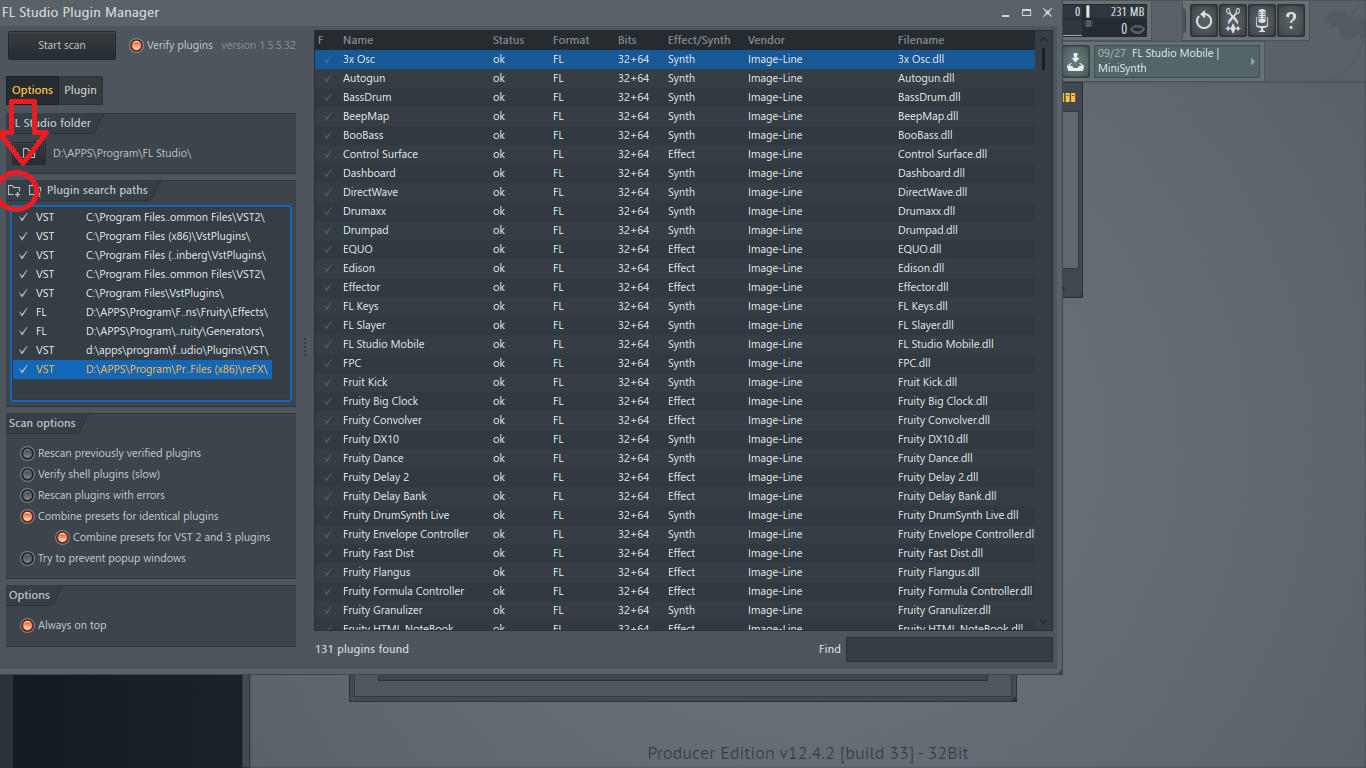The image size is (1366, 768).
Task: Sort by the Effect/Synth column header
Action: click(x=699, y=40)
